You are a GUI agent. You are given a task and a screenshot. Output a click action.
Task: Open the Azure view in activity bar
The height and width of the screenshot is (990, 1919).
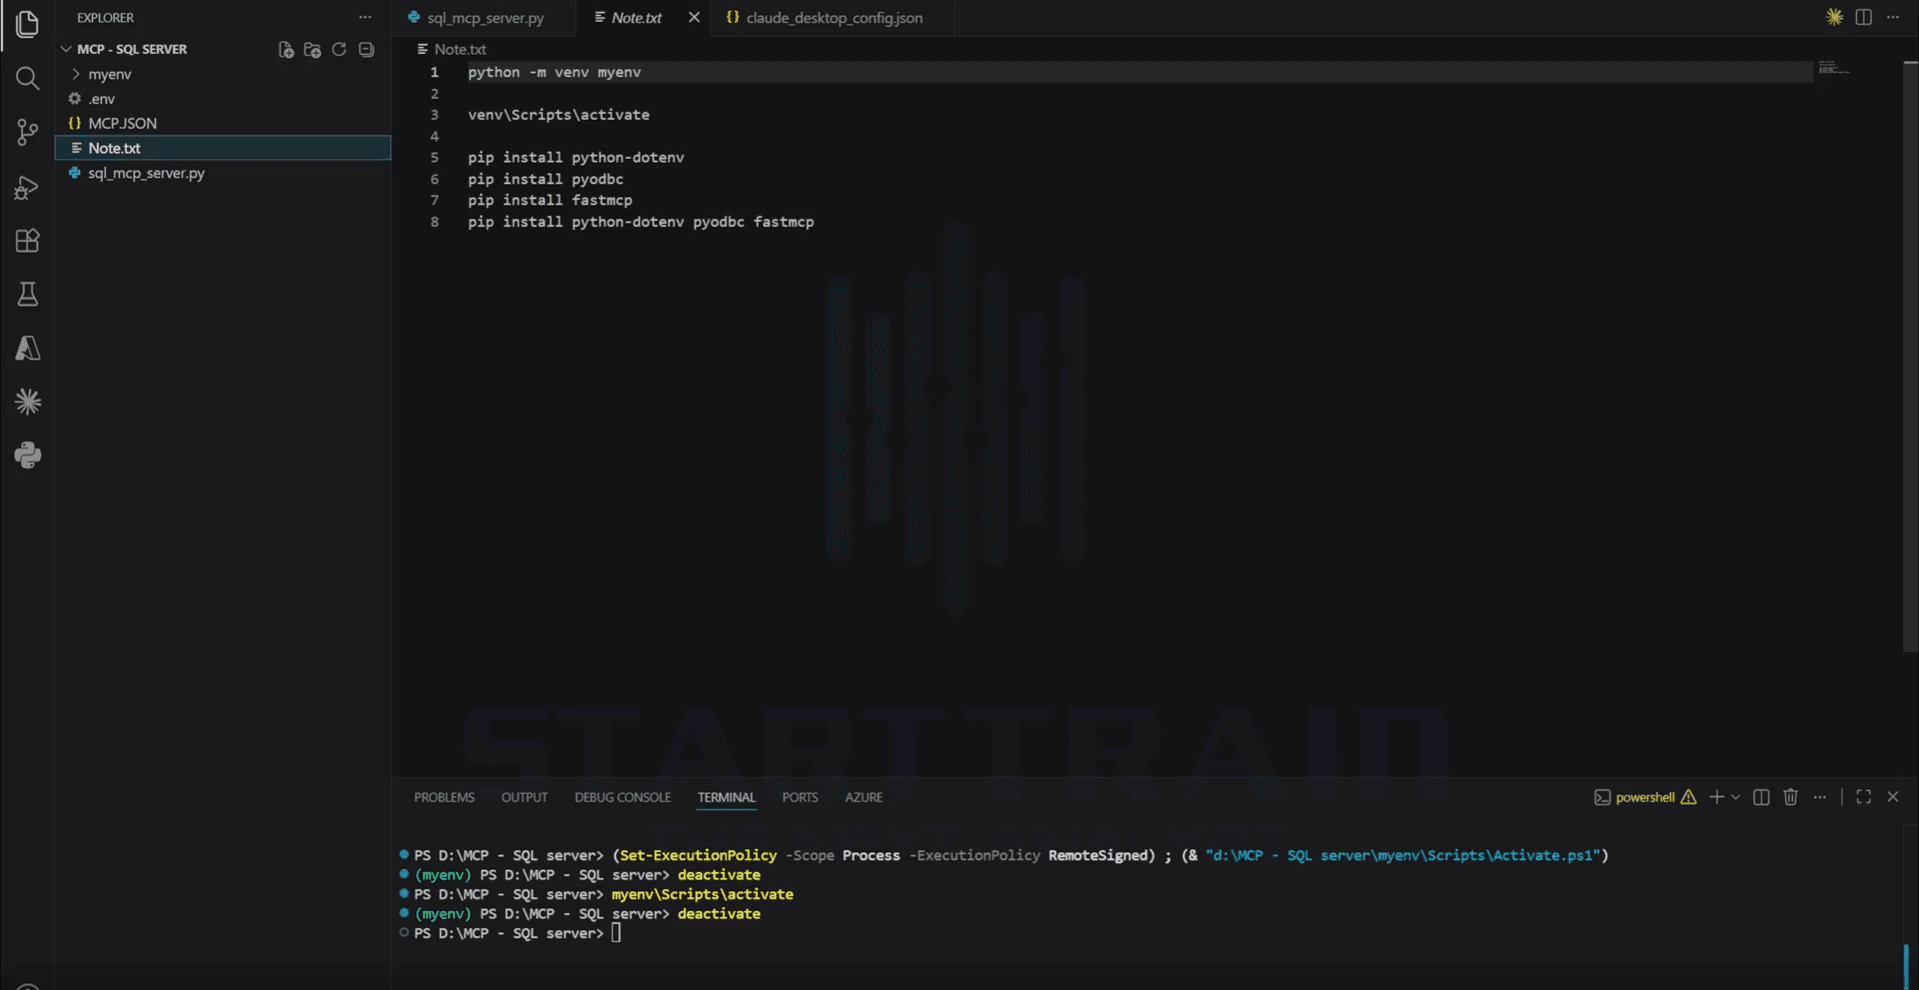27,348
